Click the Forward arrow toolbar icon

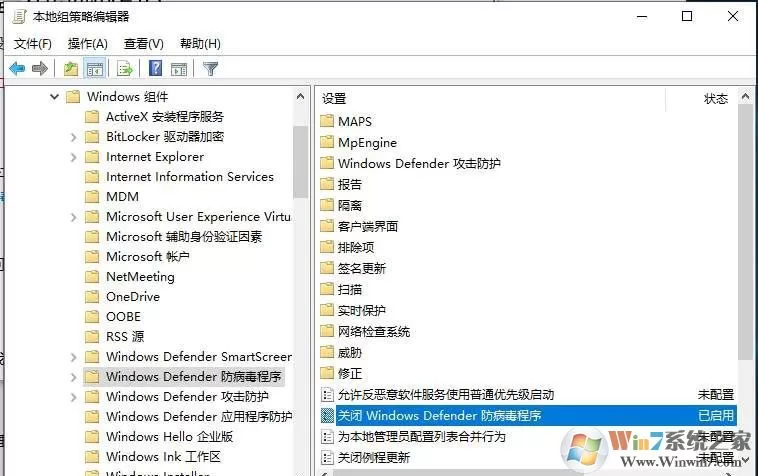40,69
